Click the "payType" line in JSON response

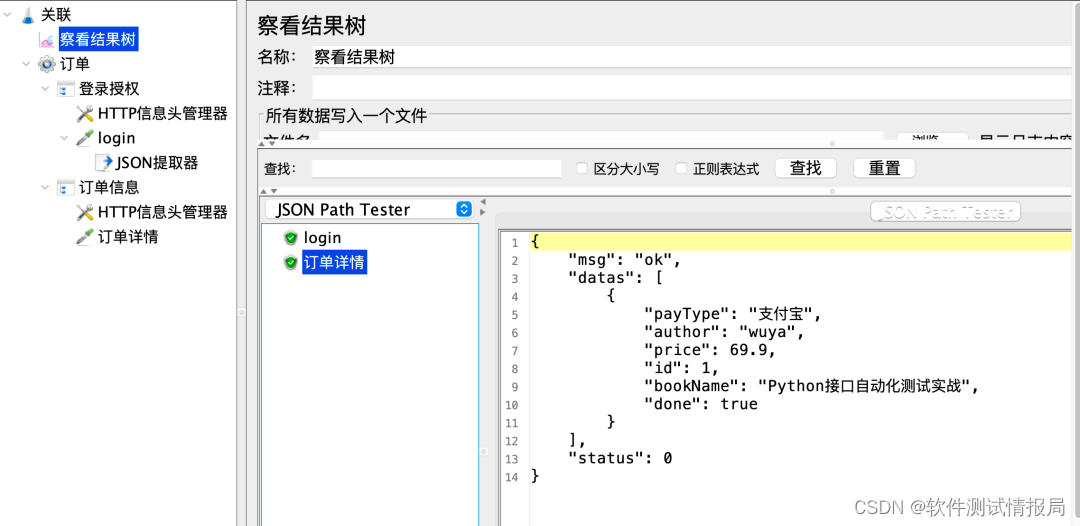733,314
